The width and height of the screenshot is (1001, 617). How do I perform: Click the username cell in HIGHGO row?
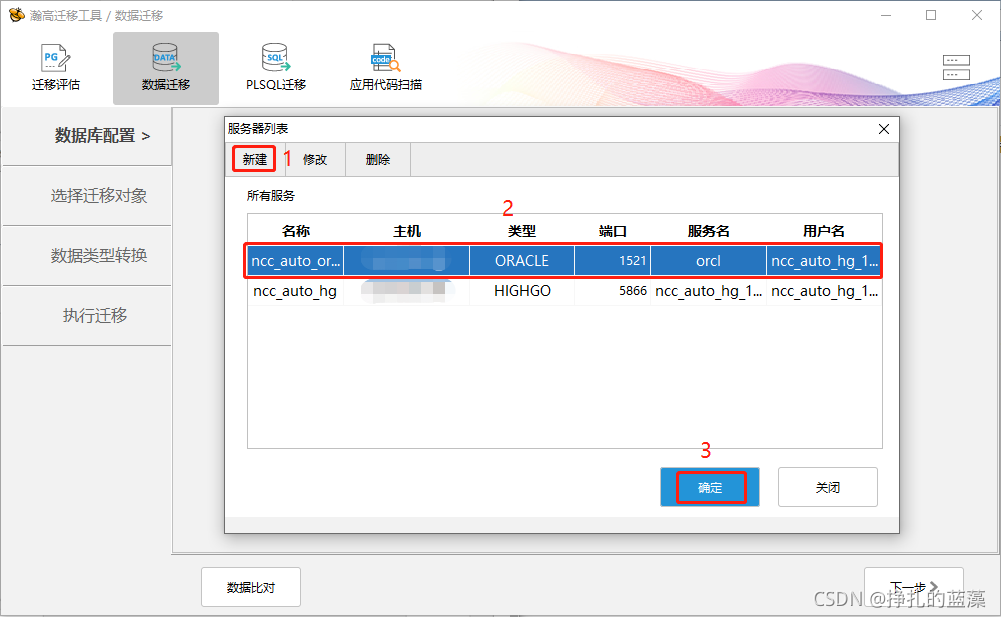tap(824, 291)
